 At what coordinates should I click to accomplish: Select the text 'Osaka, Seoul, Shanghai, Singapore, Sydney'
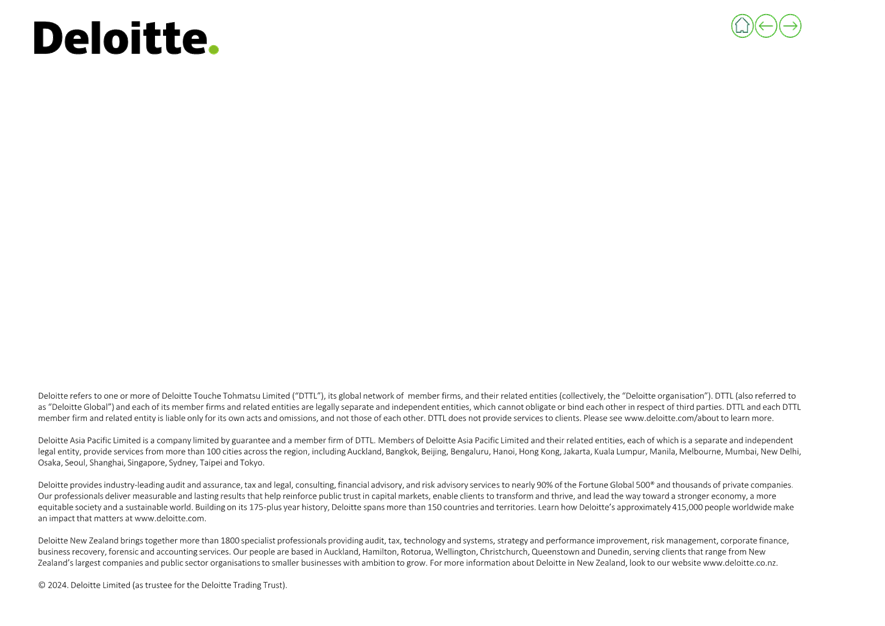click(x=117, y=463)
